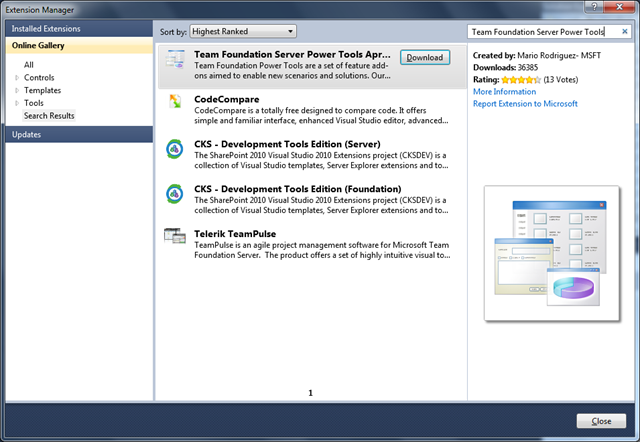Open the Installed Extensions section
This screenshot has height=442, width=640.
(44, 29)
